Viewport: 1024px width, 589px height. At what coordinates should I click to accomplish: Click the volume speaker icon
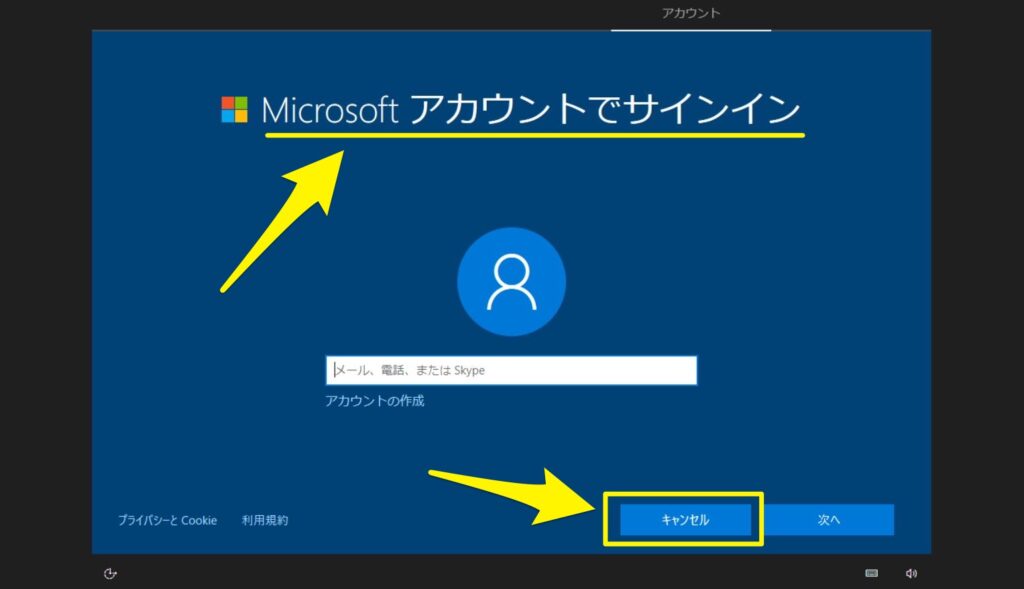click(x=911, y=573)
